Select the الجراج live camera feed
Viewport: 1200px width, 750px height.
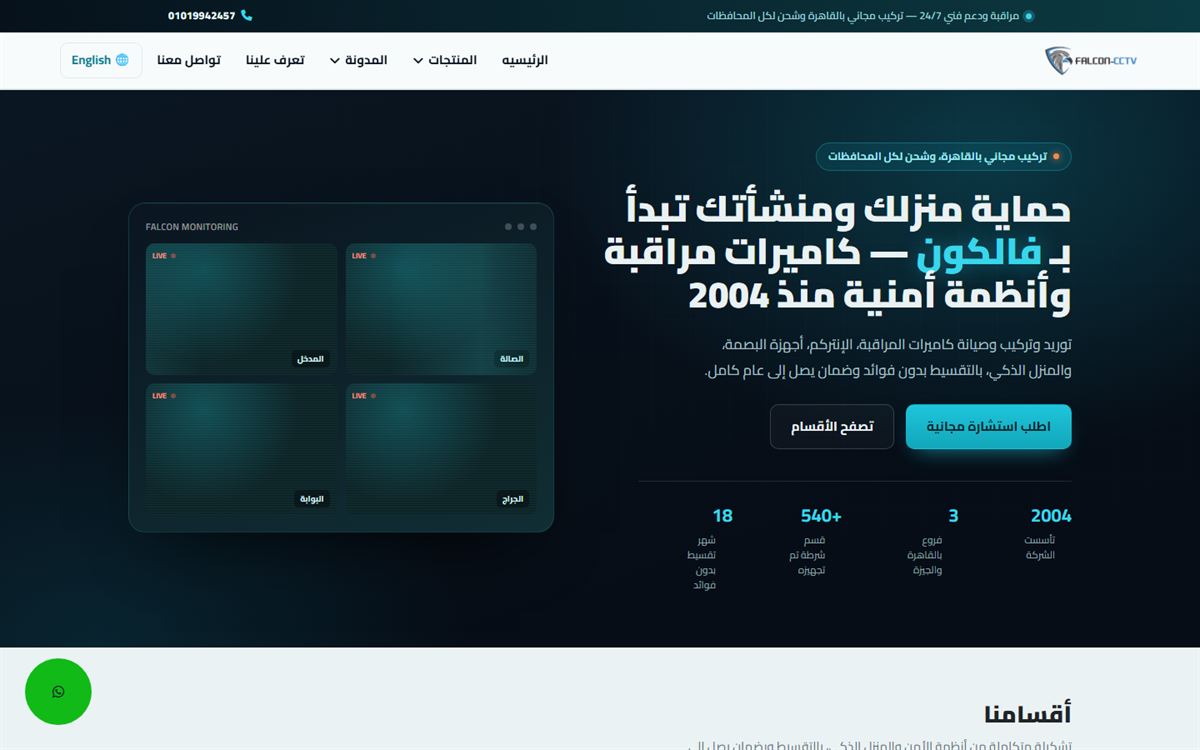(x=441, y=449)
